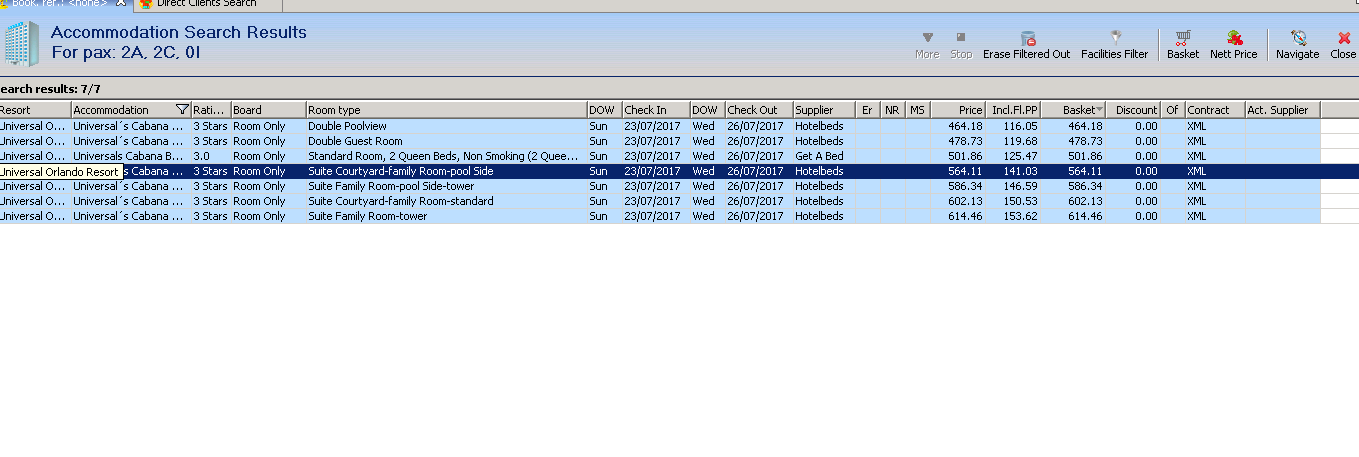The image size is (1359, 457).
Task: Click the Er column header
Action: pyautogui.click(x=868, y=110)
